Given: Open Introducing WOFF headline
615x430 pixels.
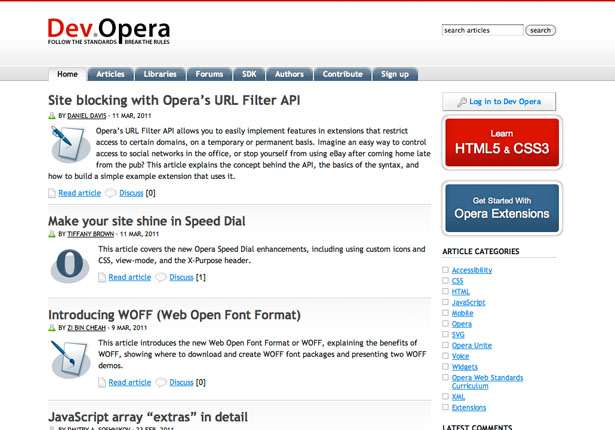Looking at the screenshot, I should click(175, 315).
